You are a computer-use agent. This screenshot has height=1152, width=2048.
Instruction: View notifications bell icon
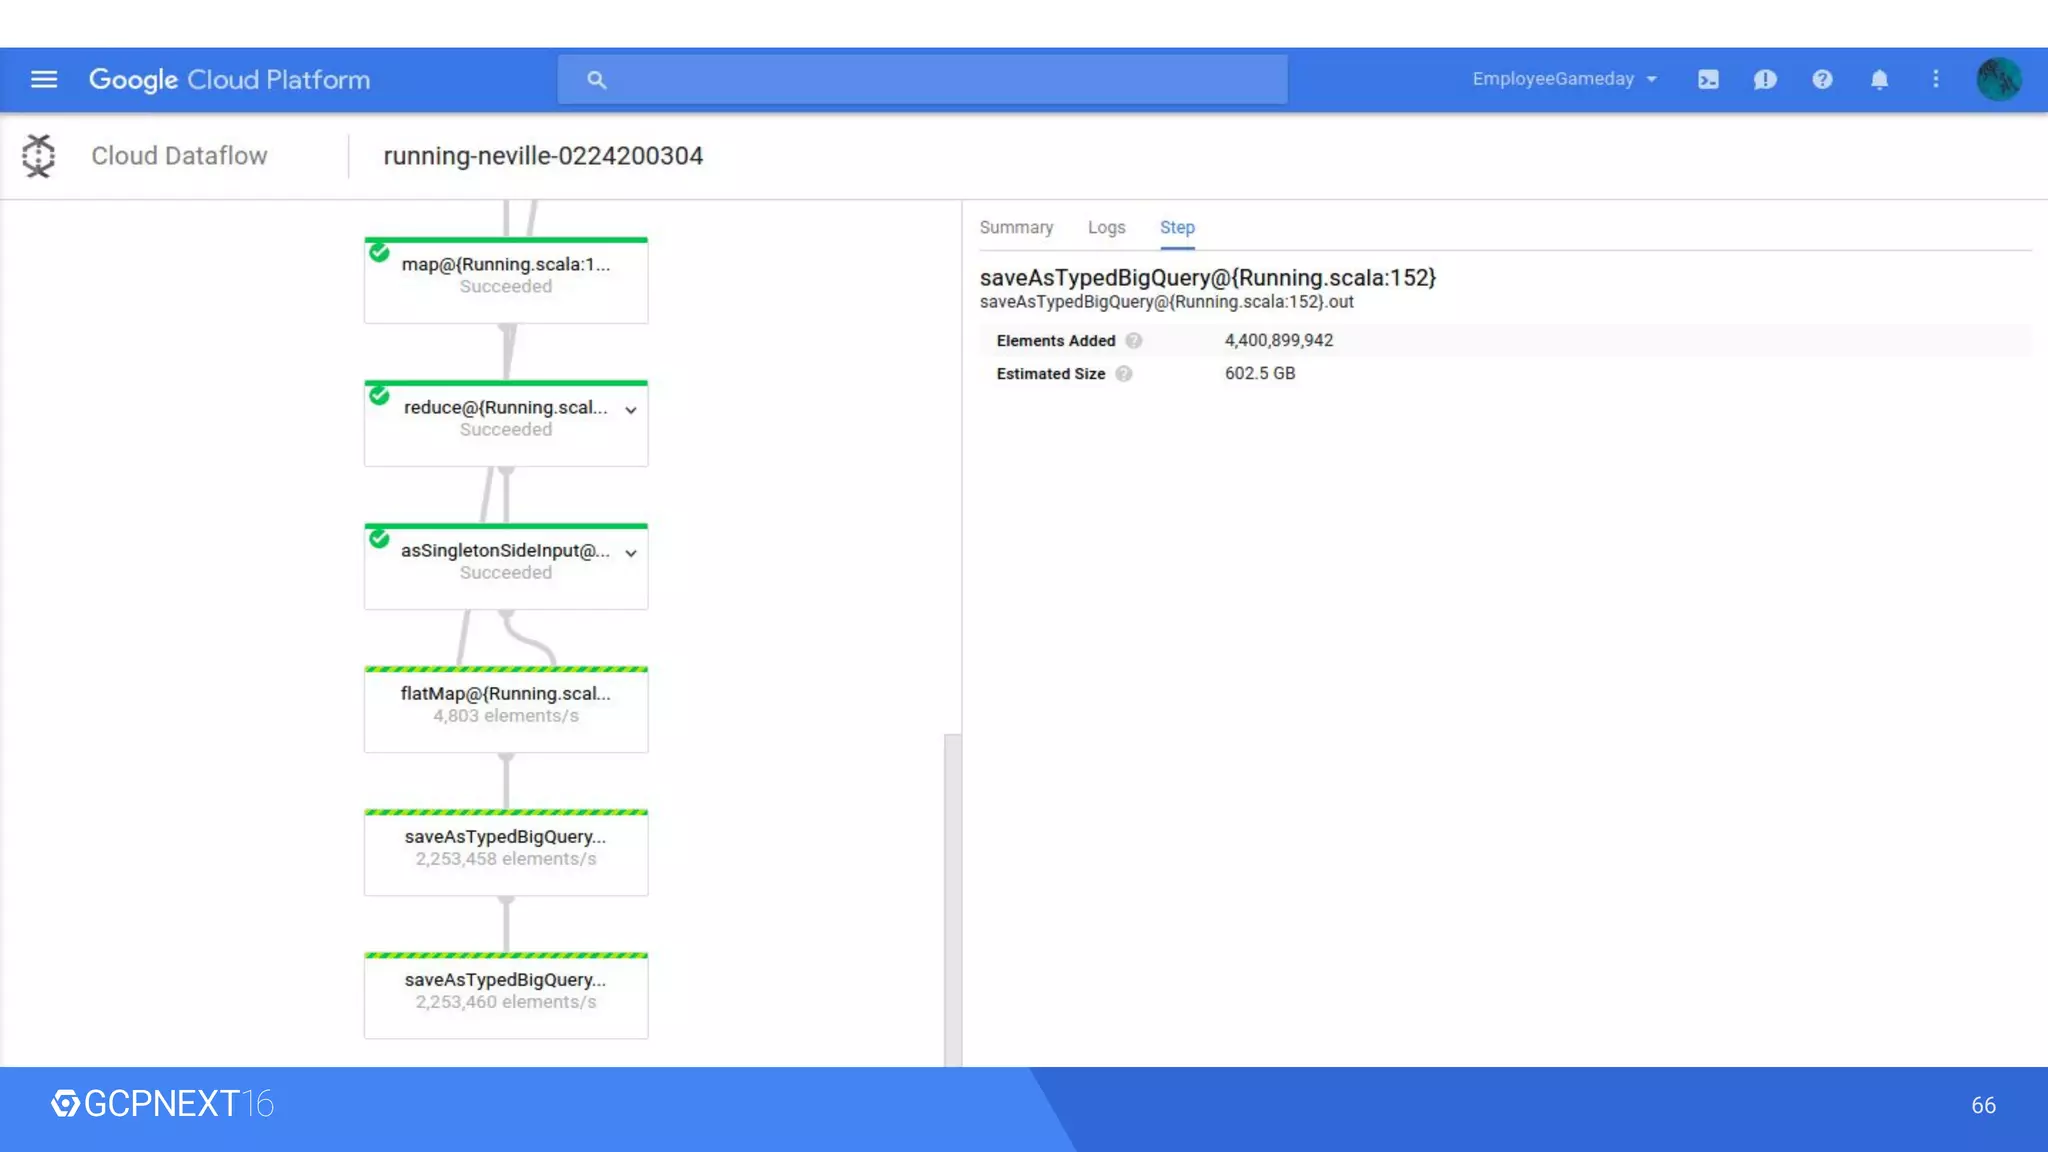(x=1879, y=79)
